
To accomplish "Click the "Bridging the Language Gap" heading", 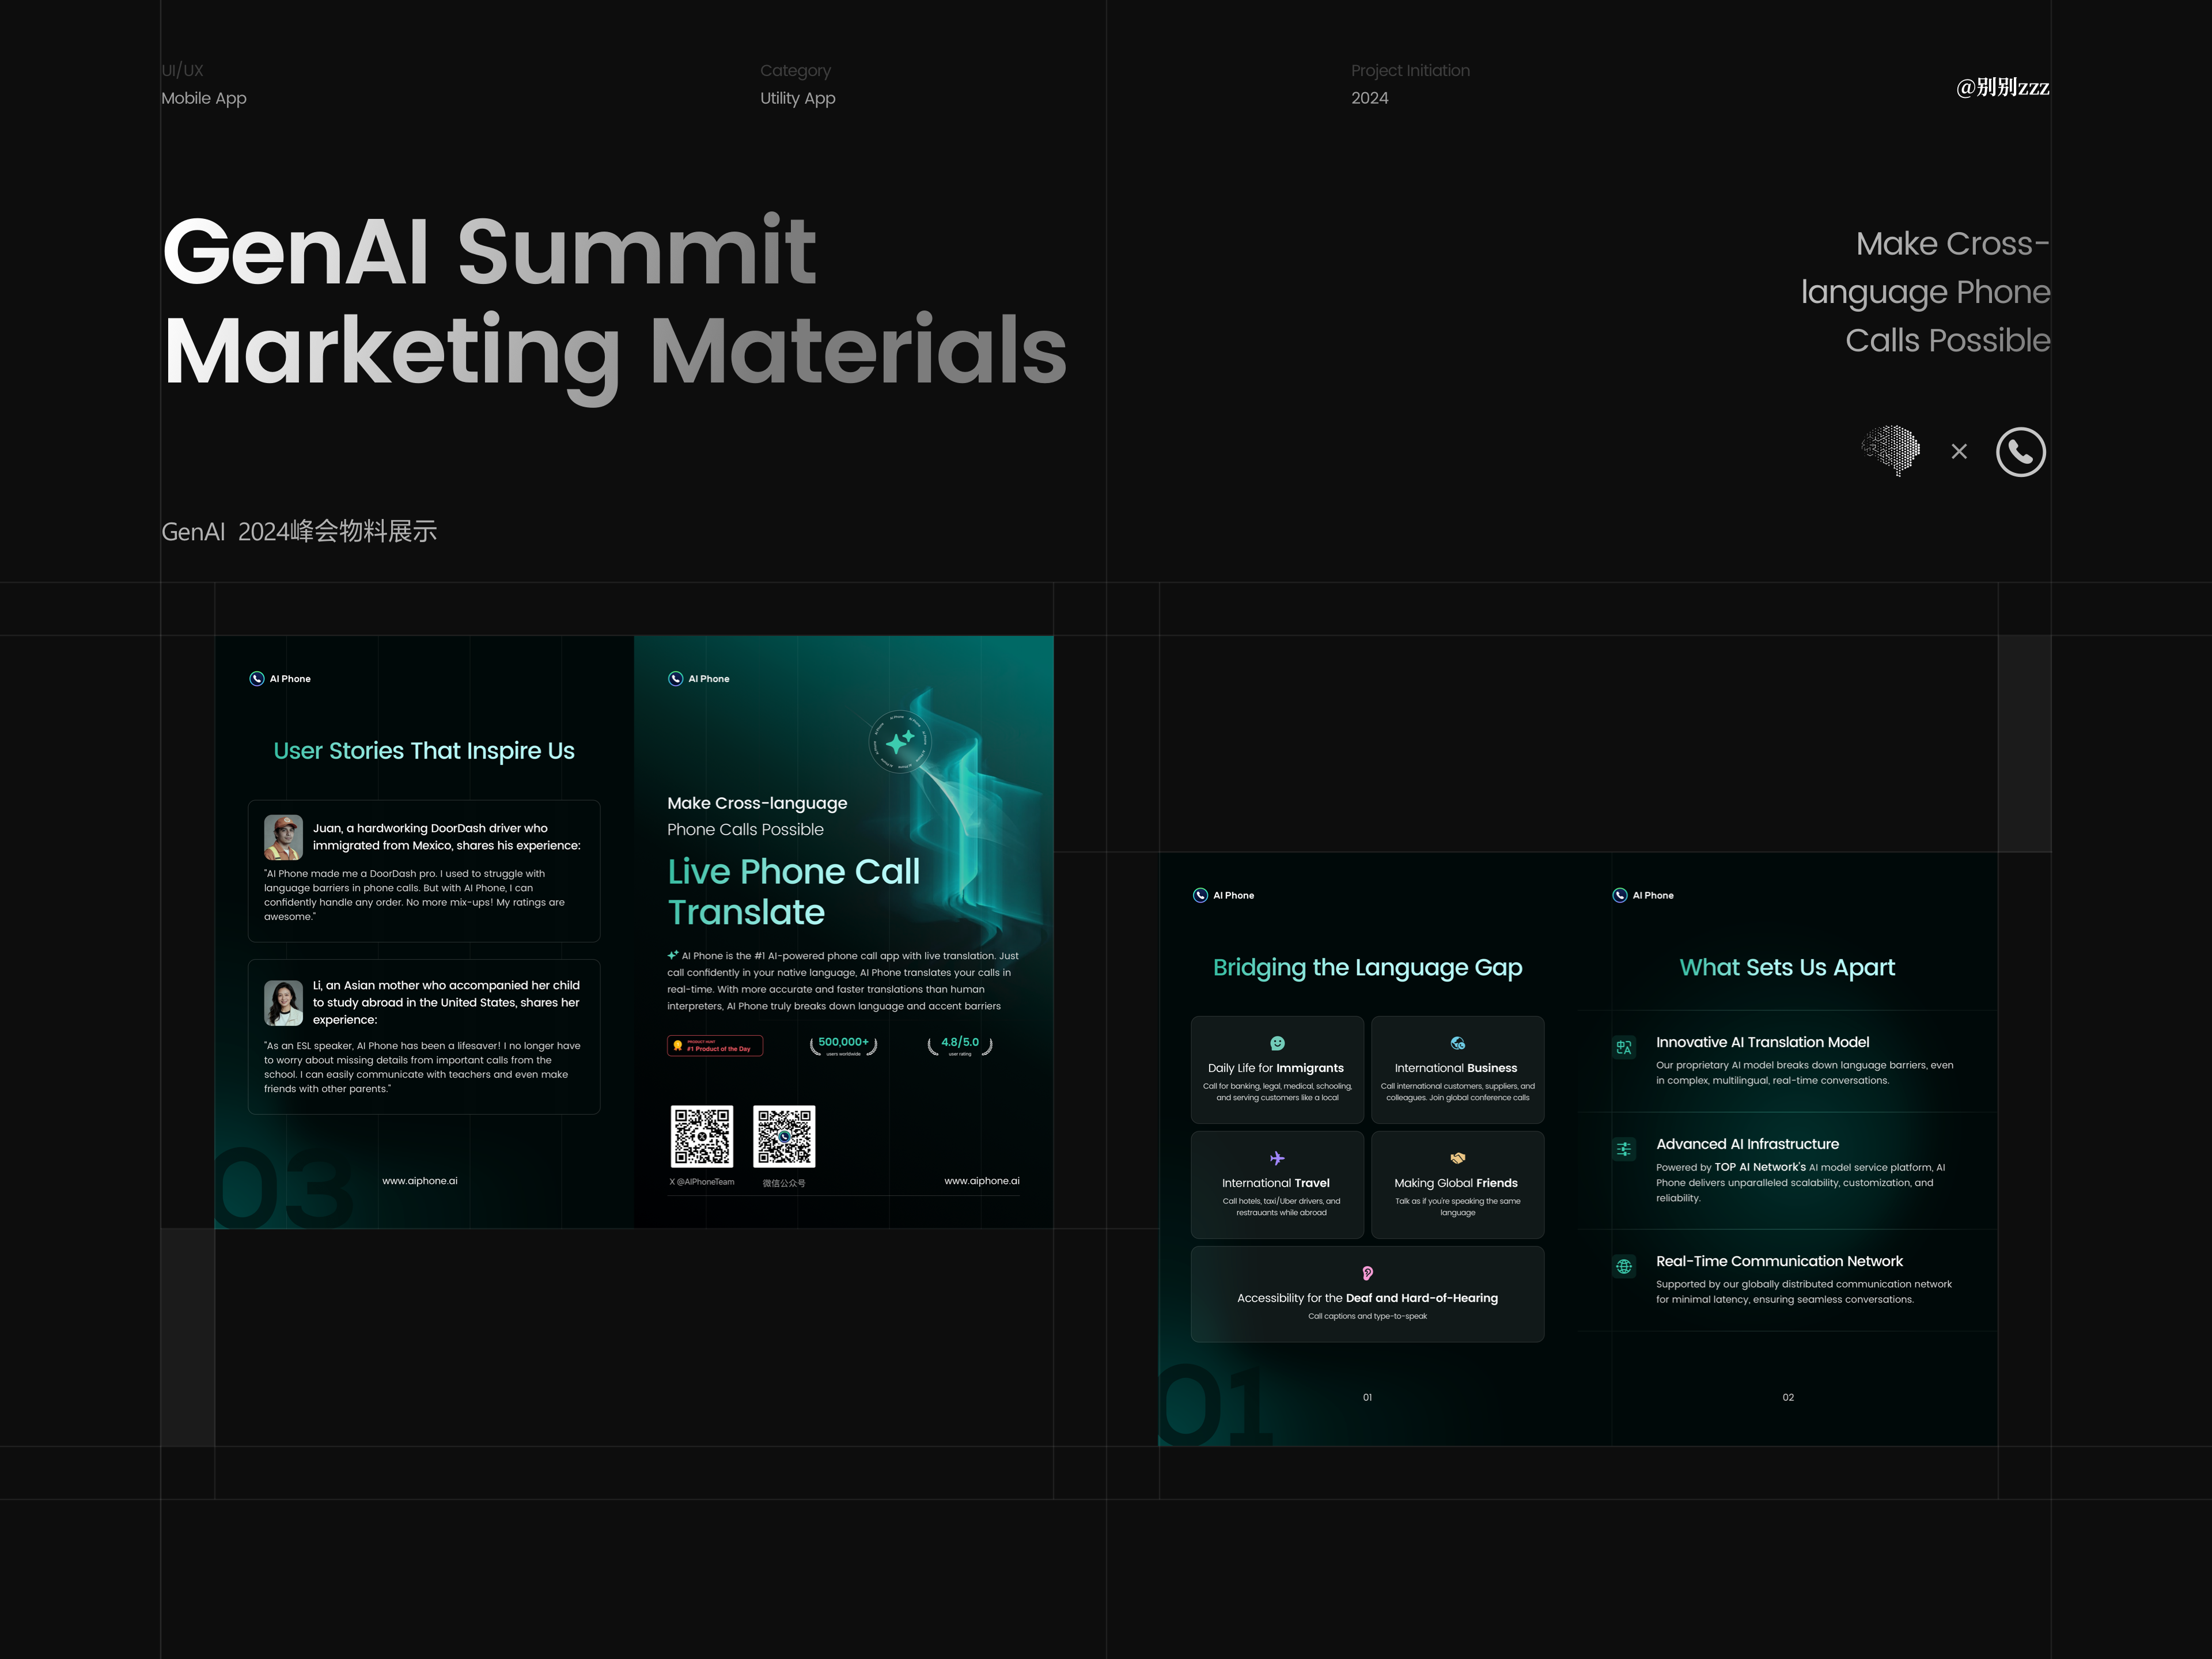I will [x=1367, y=968].
